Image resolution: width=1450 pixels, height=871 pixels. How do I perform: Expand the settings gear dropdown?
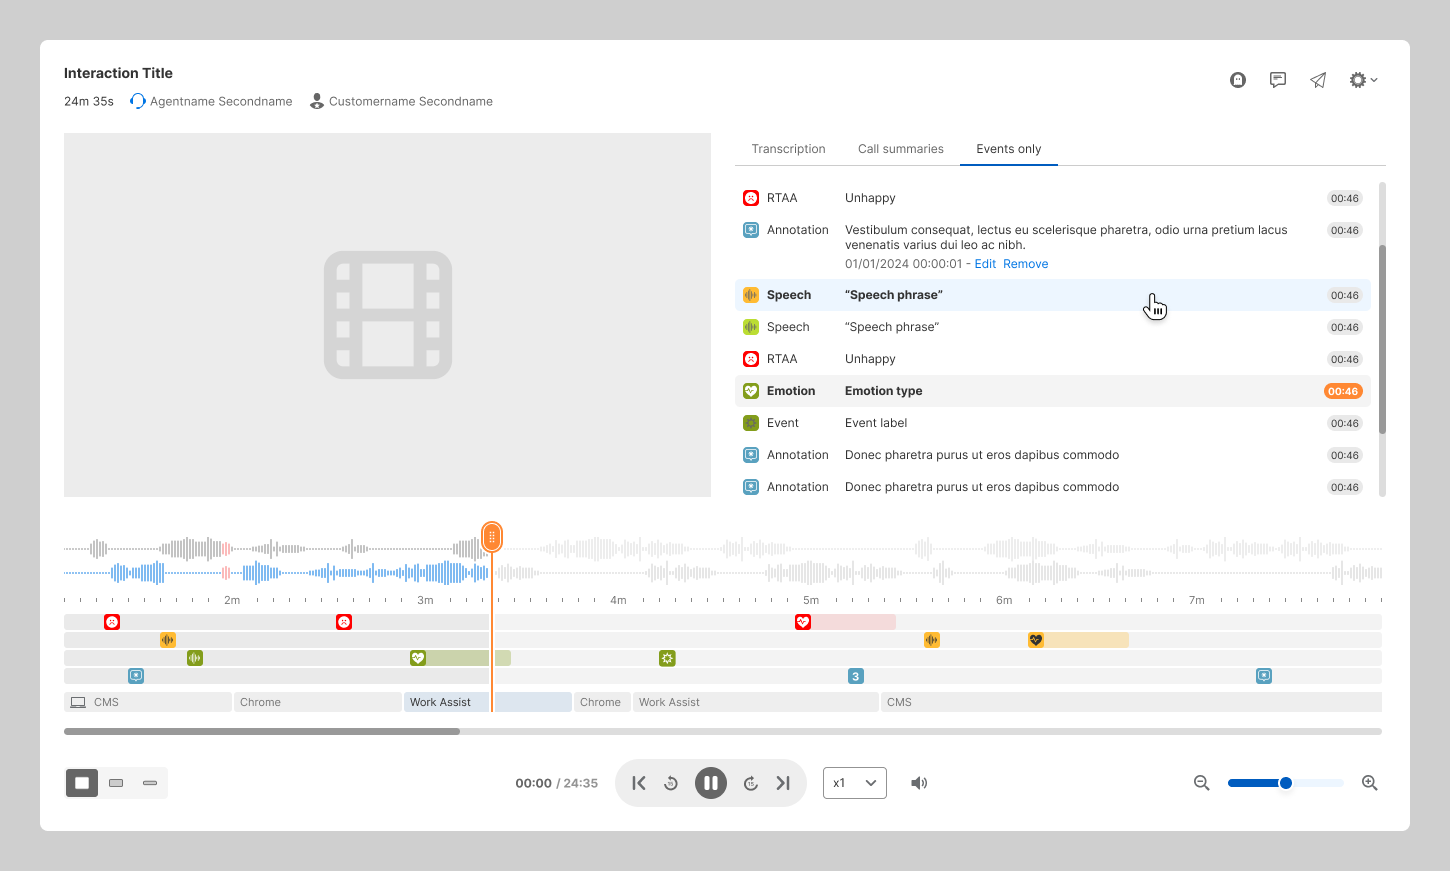(1362, 80)
